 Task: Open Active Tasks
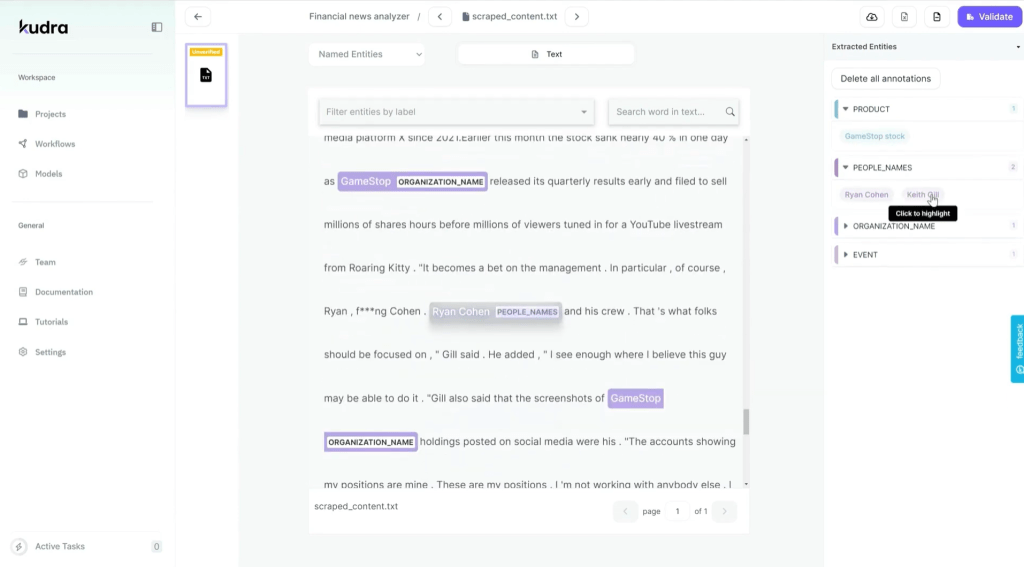point(60,547)
